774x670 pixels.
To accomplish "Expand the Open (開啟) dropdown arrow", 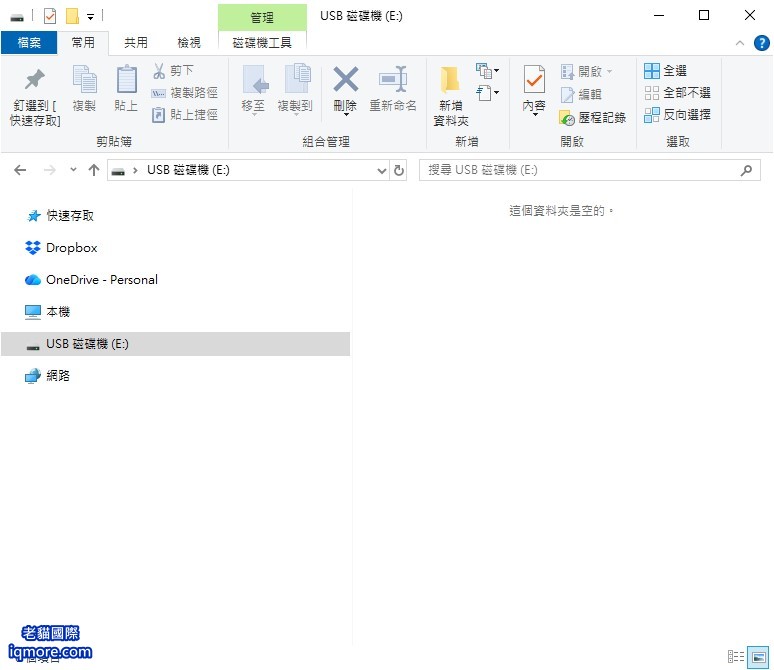I will pyautogui.click(x=609, y=72).
